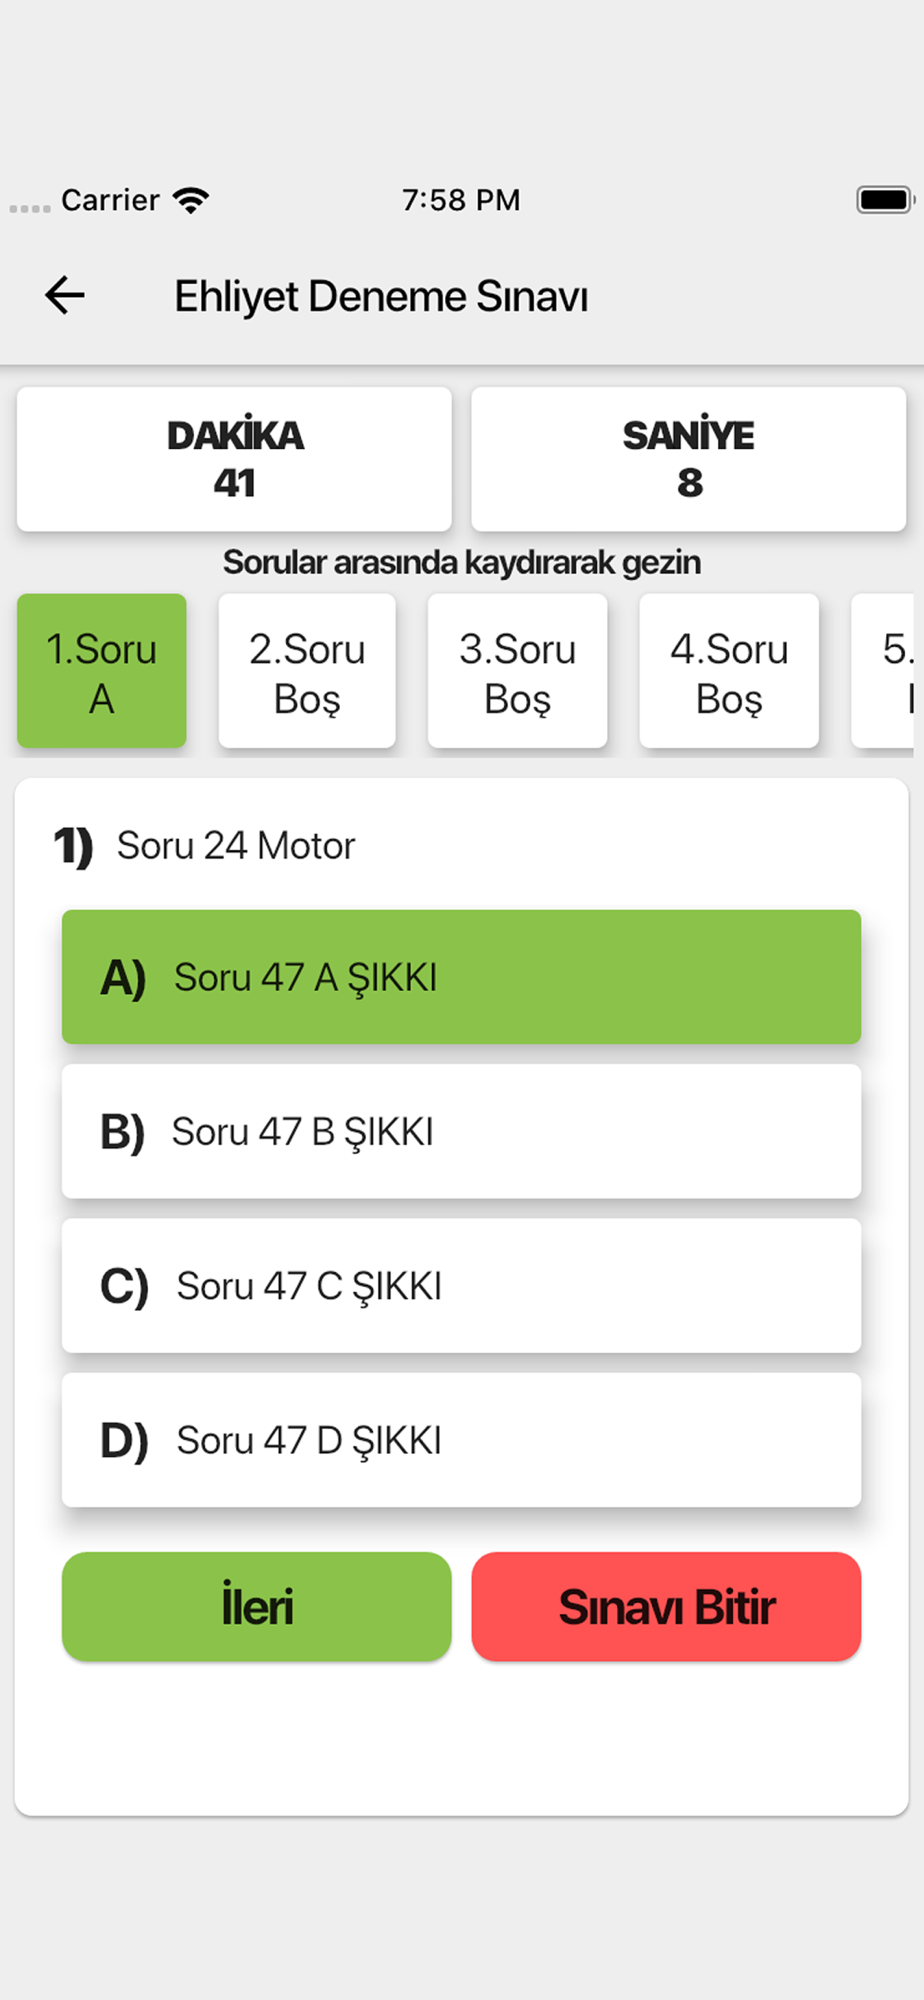The height and width of the screenshot is (2000, 924).
Task: Tap the status bar clock 7:58 PM
Action: 461,200
